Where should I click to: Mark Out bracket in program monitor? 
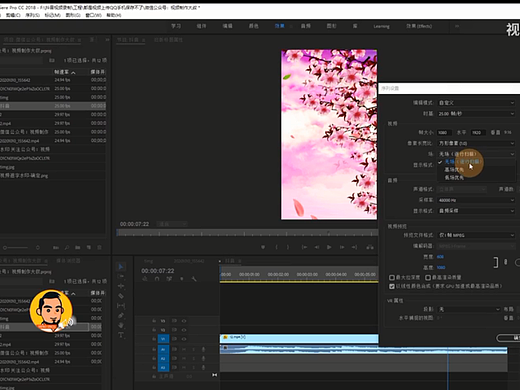[288, 247]
